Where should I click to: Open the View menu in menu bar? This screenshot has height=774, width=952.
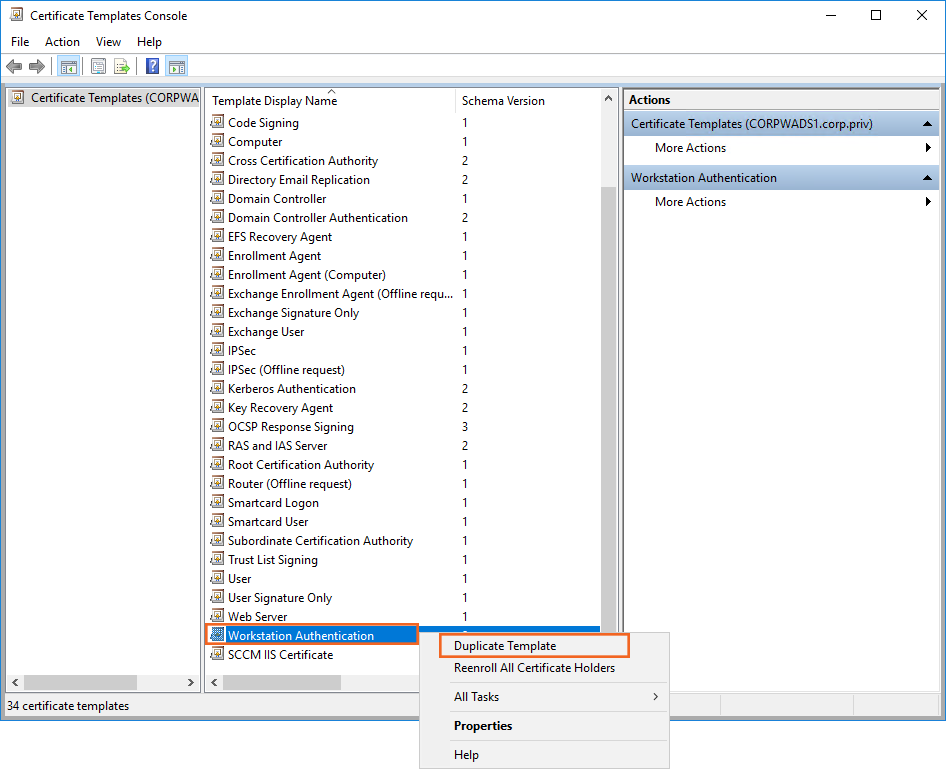(x=108, y=42)
